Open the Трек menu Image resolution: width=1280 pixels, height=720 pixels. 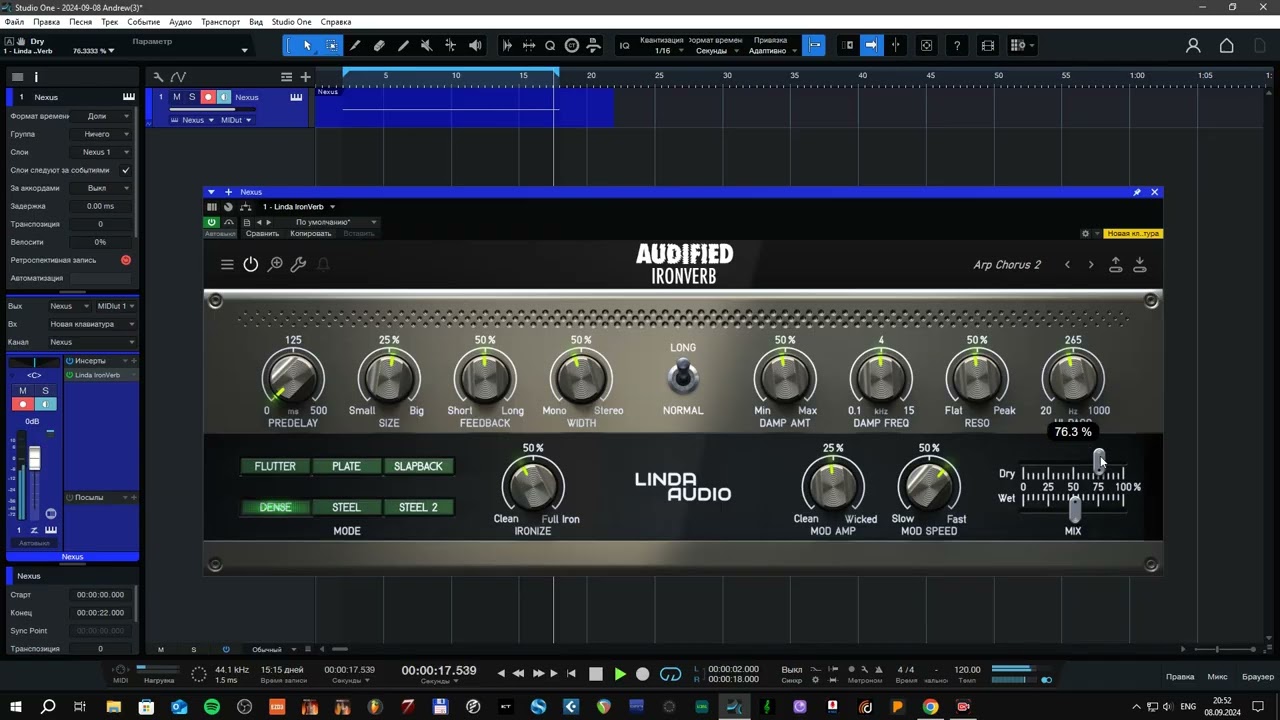pyautogui.click(x=110, y=22)
